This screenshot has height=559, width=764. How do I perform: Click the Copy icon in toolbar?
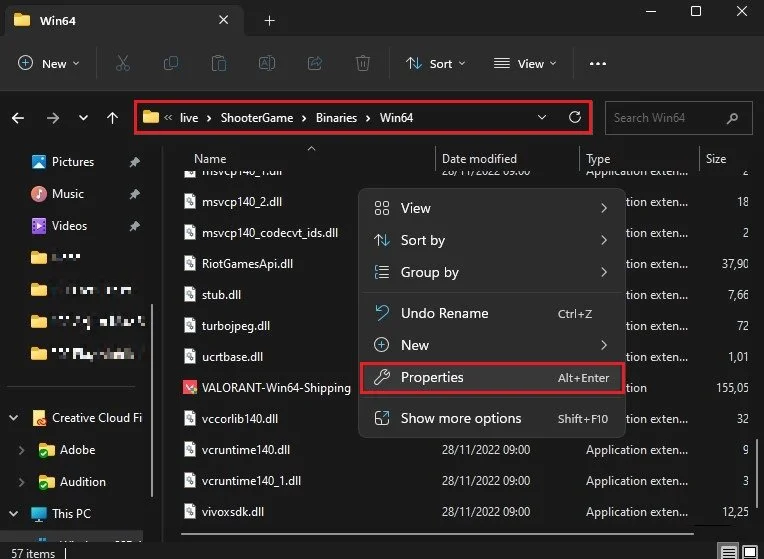pyautogui.click(x=171, y=63)
